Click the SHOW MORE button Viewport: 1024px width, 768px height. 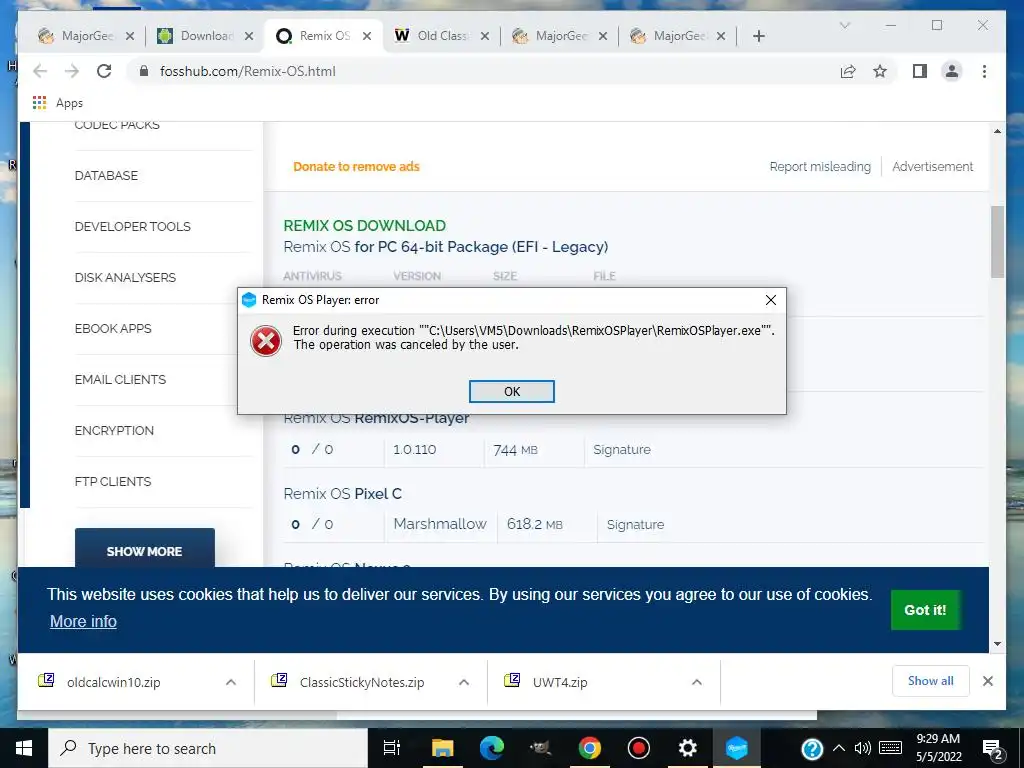pyautogui.click(x=144, y=548)
